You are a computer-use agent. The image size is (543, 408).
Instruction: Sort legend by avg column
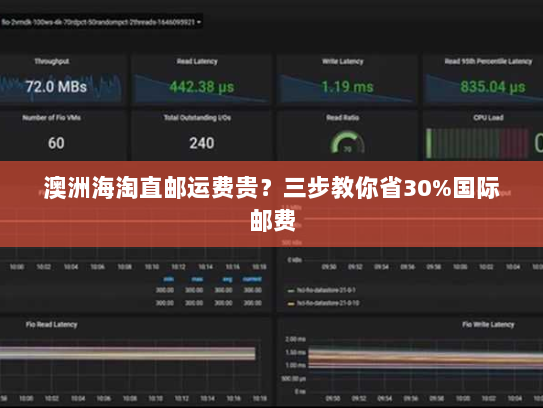(227, 279)
